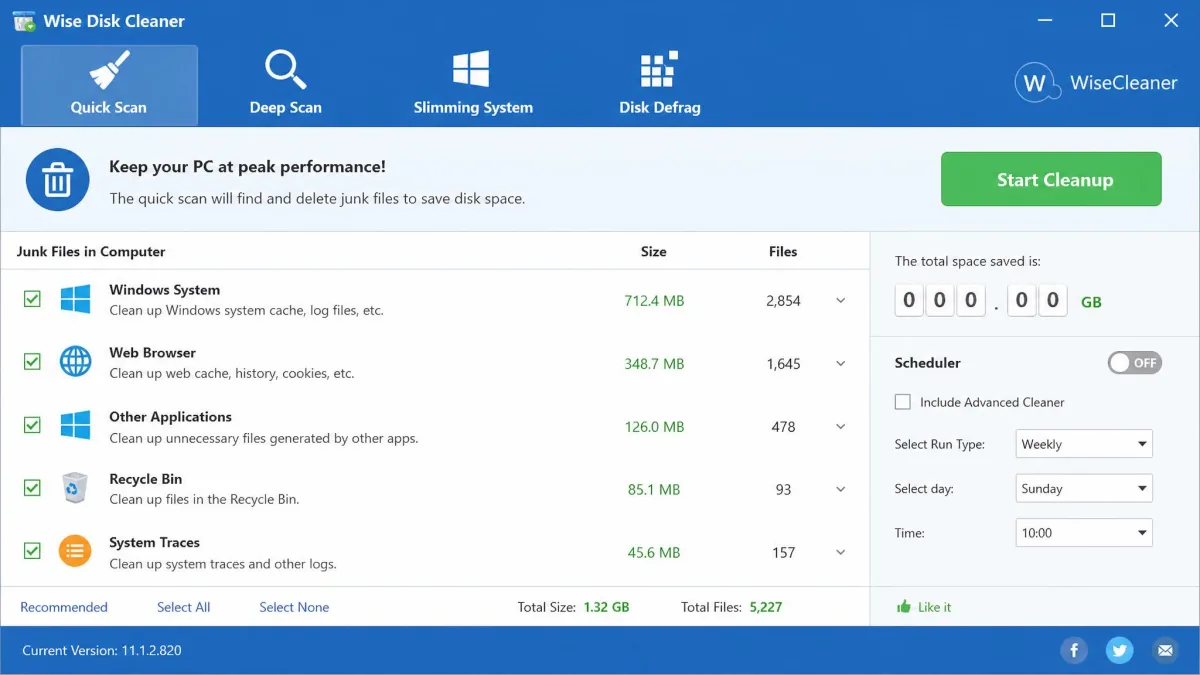Screen dimensions: 1200x675
Task: Expand the System Traces details chevron
Action: point(840,552)
